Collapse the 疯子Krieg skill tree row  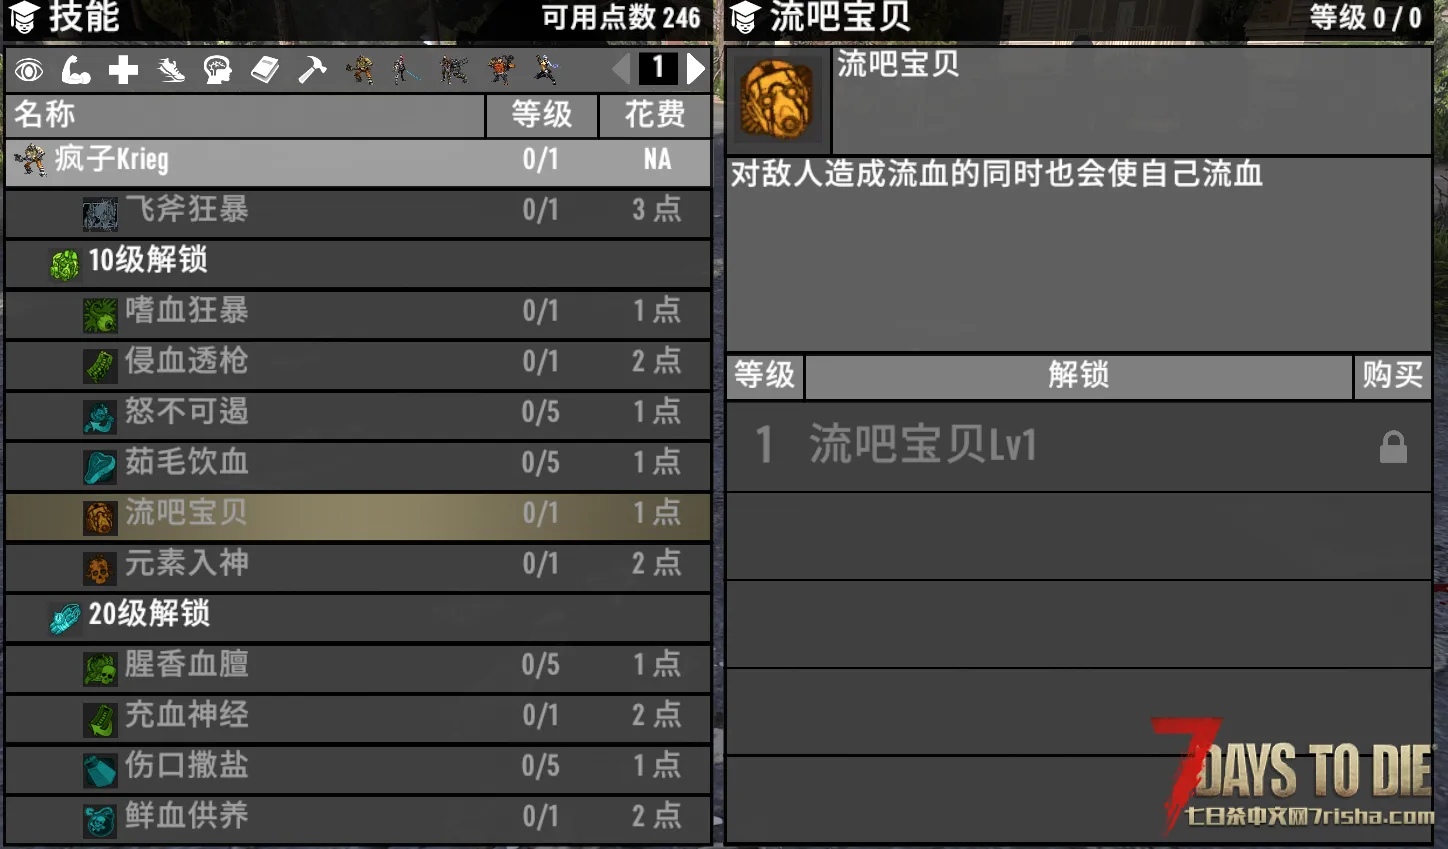(x=358, y=161)
